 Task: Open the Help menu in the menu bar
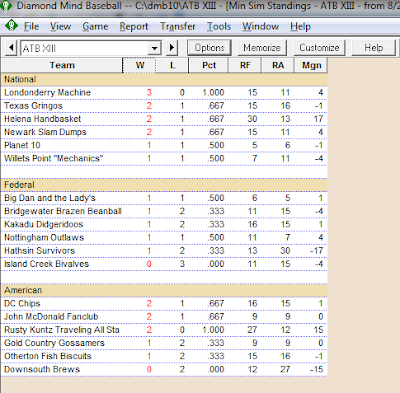[300, 26]
